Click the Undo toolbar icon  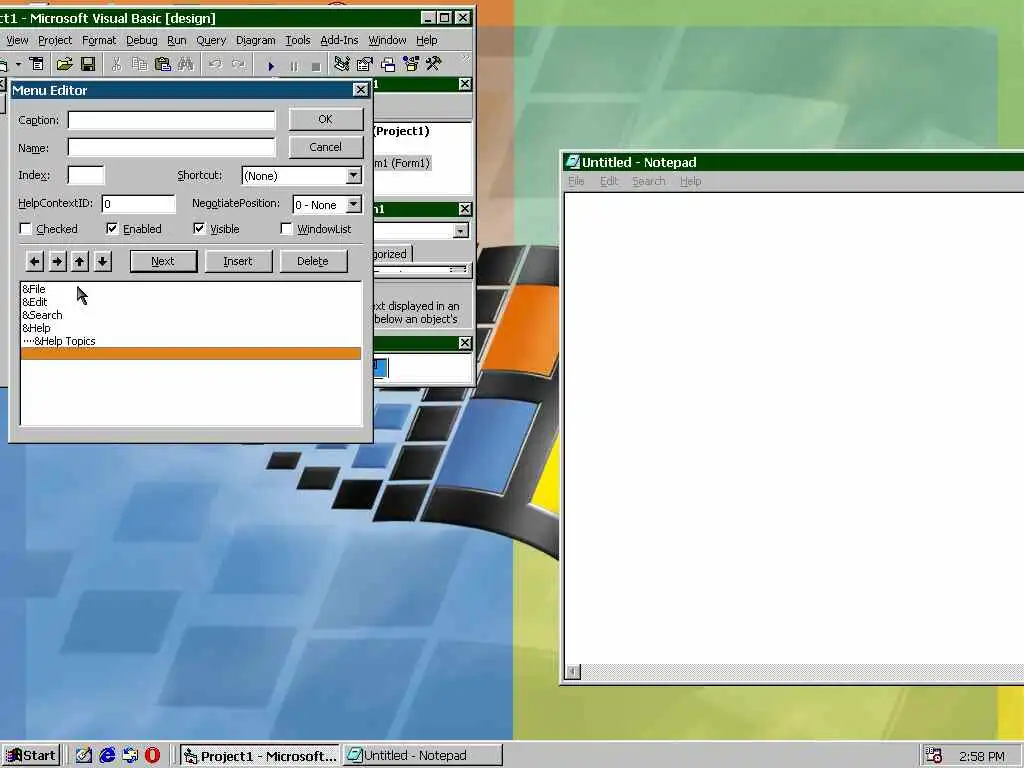click(x=216, y=64)
